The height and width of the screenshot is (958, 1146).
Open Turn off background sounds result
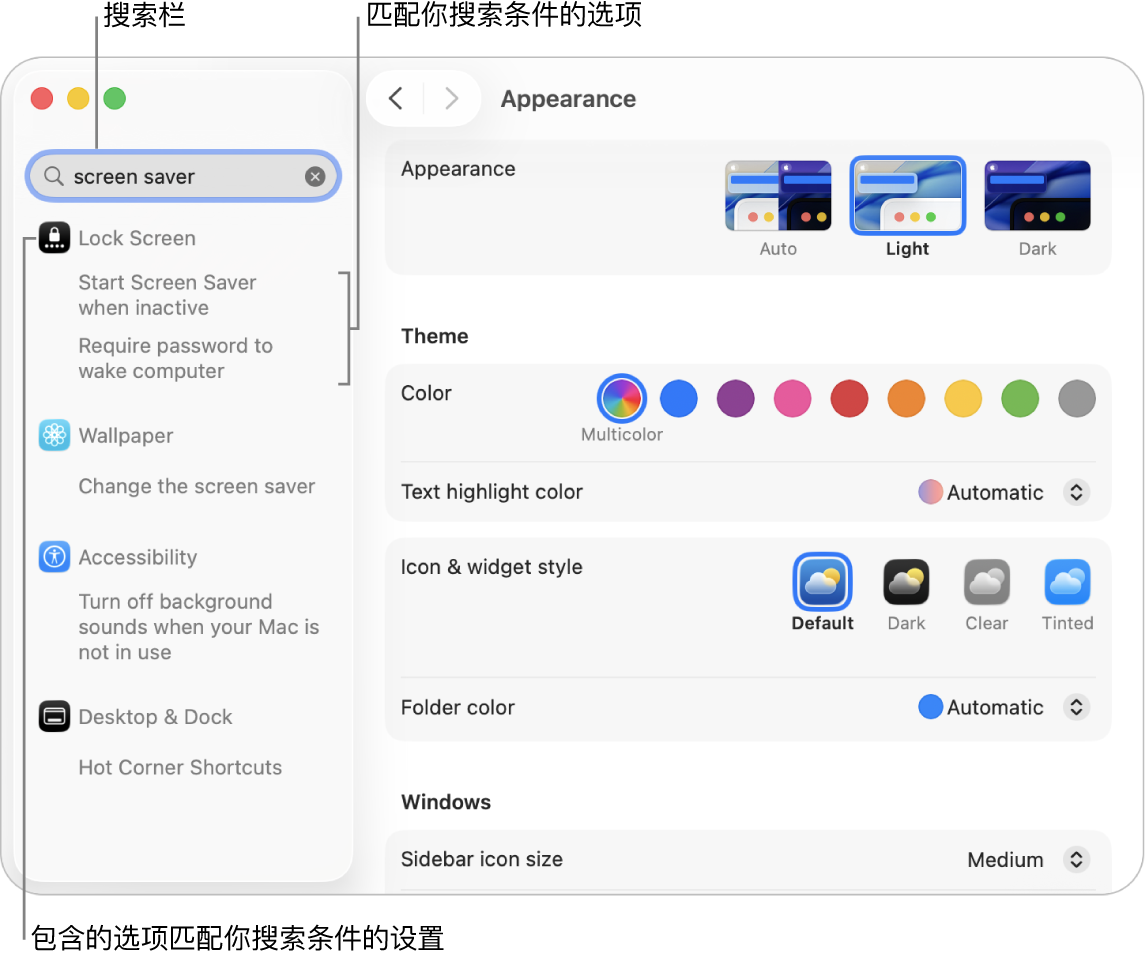[x=199, y=627]
